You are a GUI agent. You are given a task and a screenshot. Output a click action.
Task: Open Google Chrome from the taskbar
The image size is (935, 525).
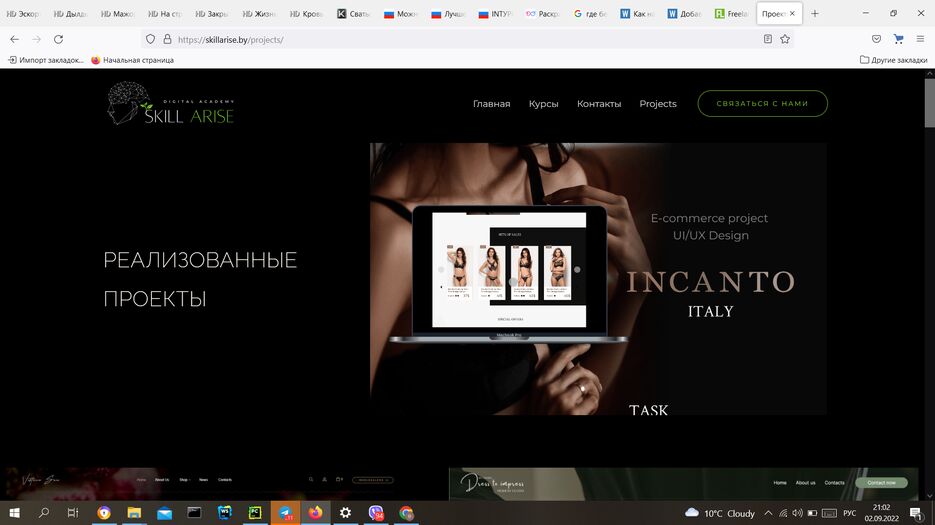406,513
